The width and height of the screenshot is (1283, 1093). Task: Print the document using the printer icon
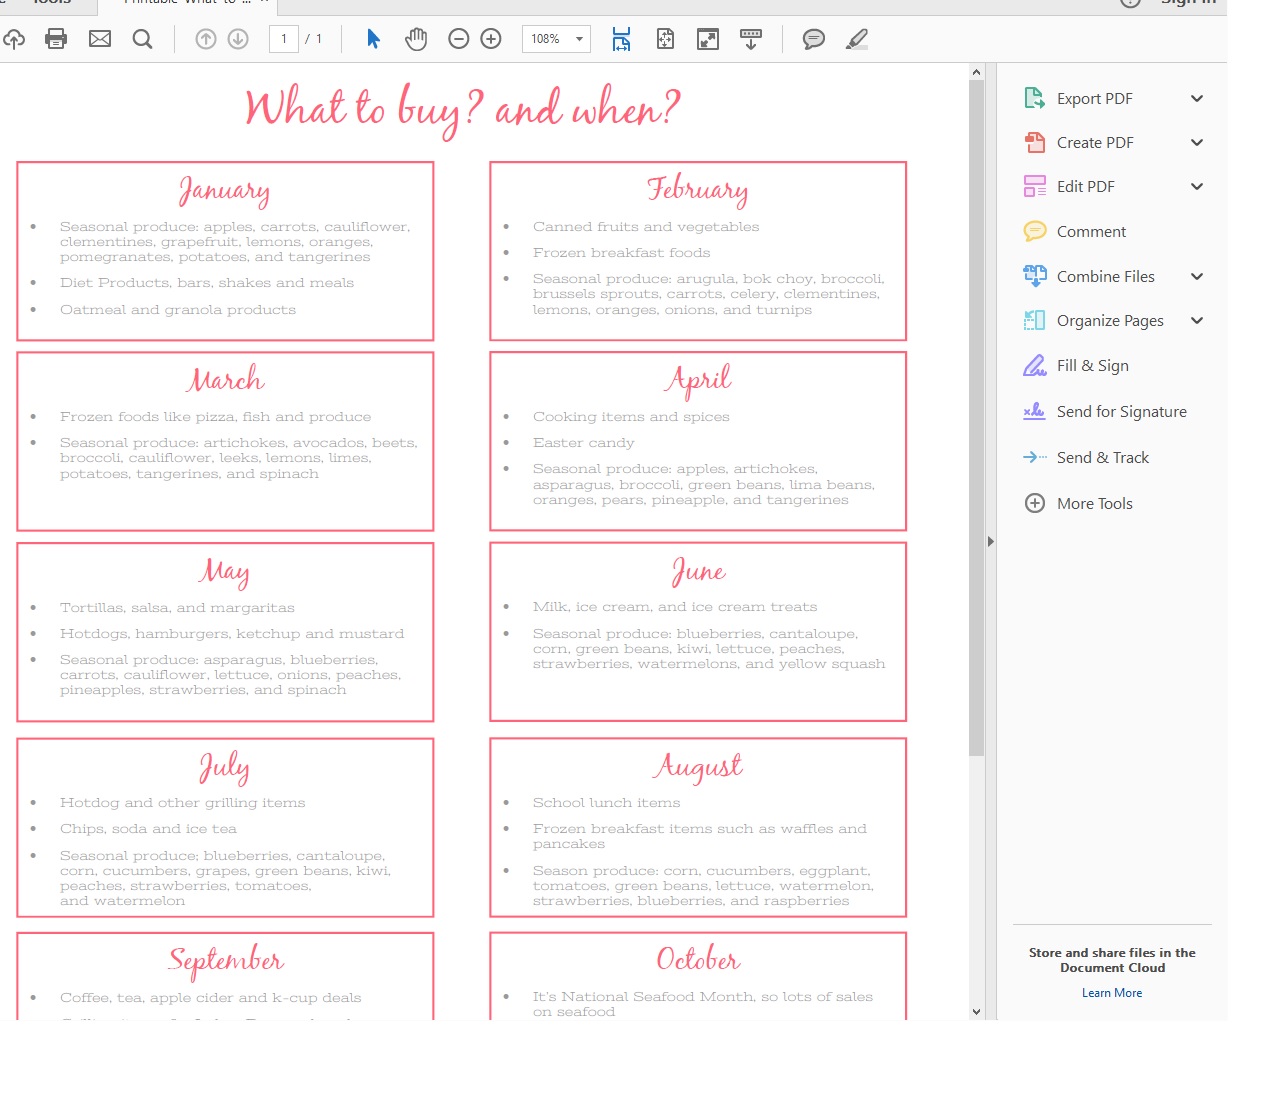[56, 39]
